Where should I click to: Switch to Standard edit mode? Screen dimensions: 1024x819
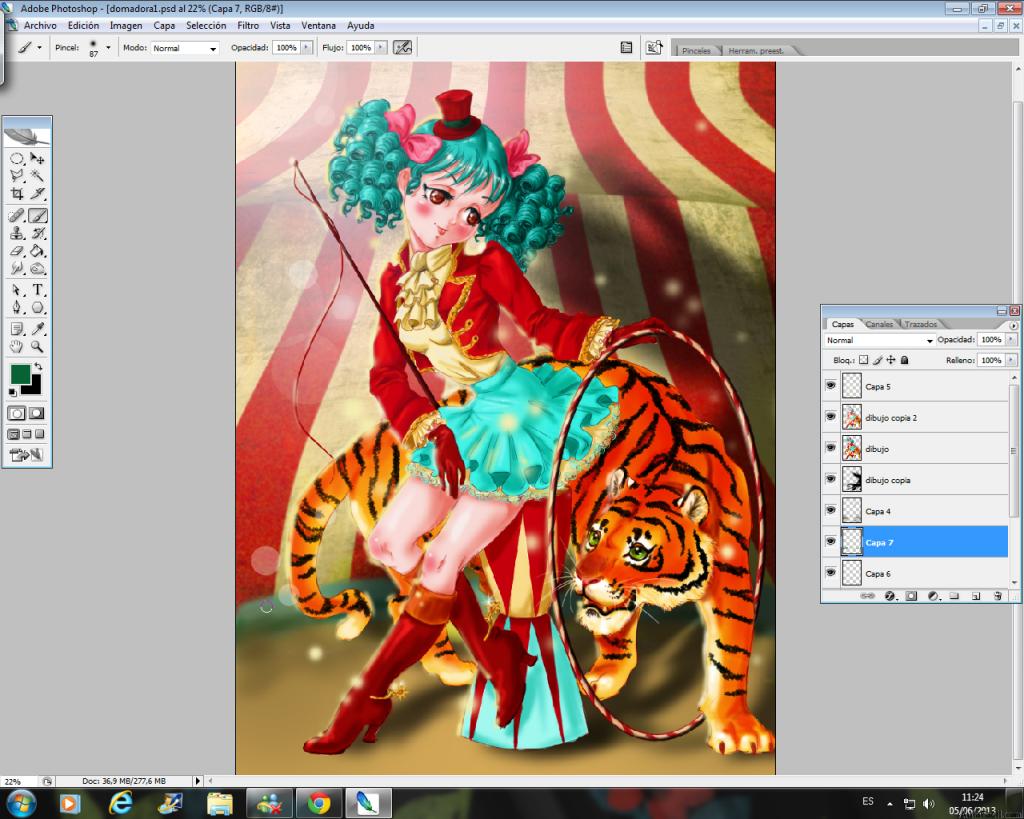[17, 413]
